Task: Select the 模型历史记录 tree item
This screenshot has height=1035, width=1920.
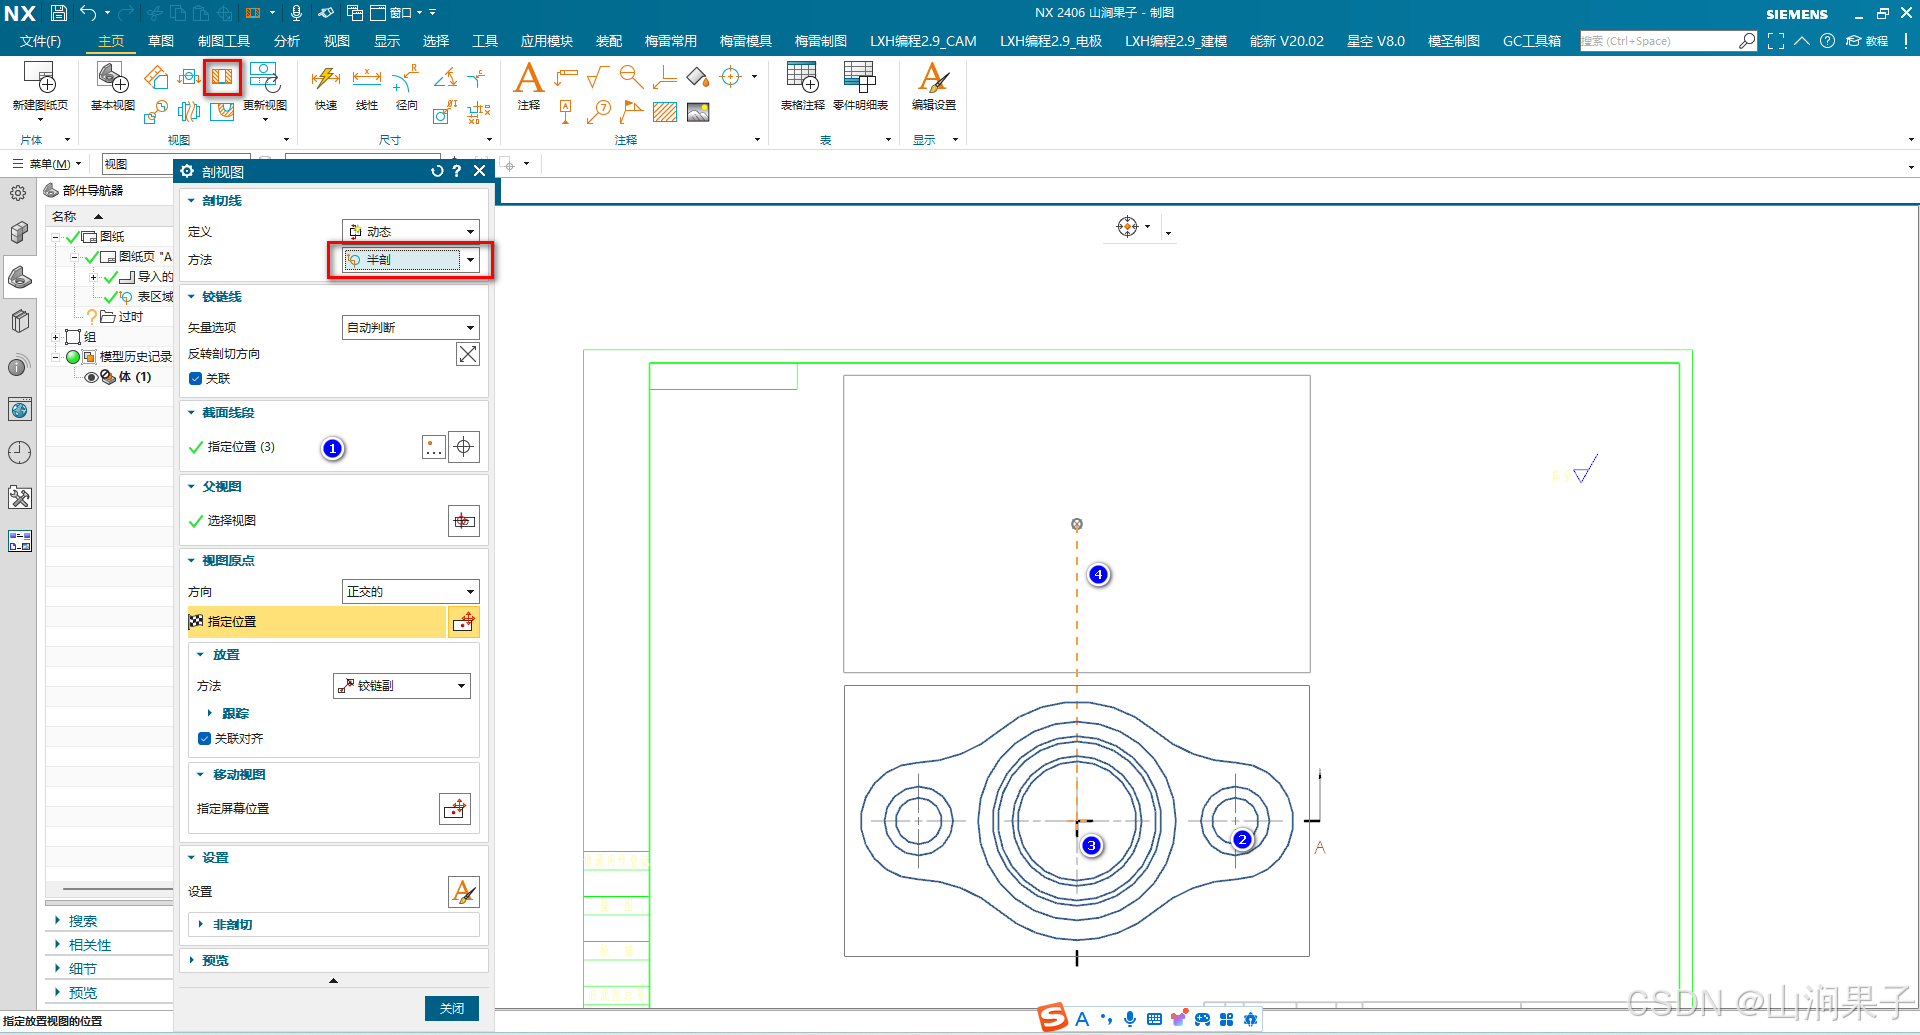Action: [x=135, y=357]
